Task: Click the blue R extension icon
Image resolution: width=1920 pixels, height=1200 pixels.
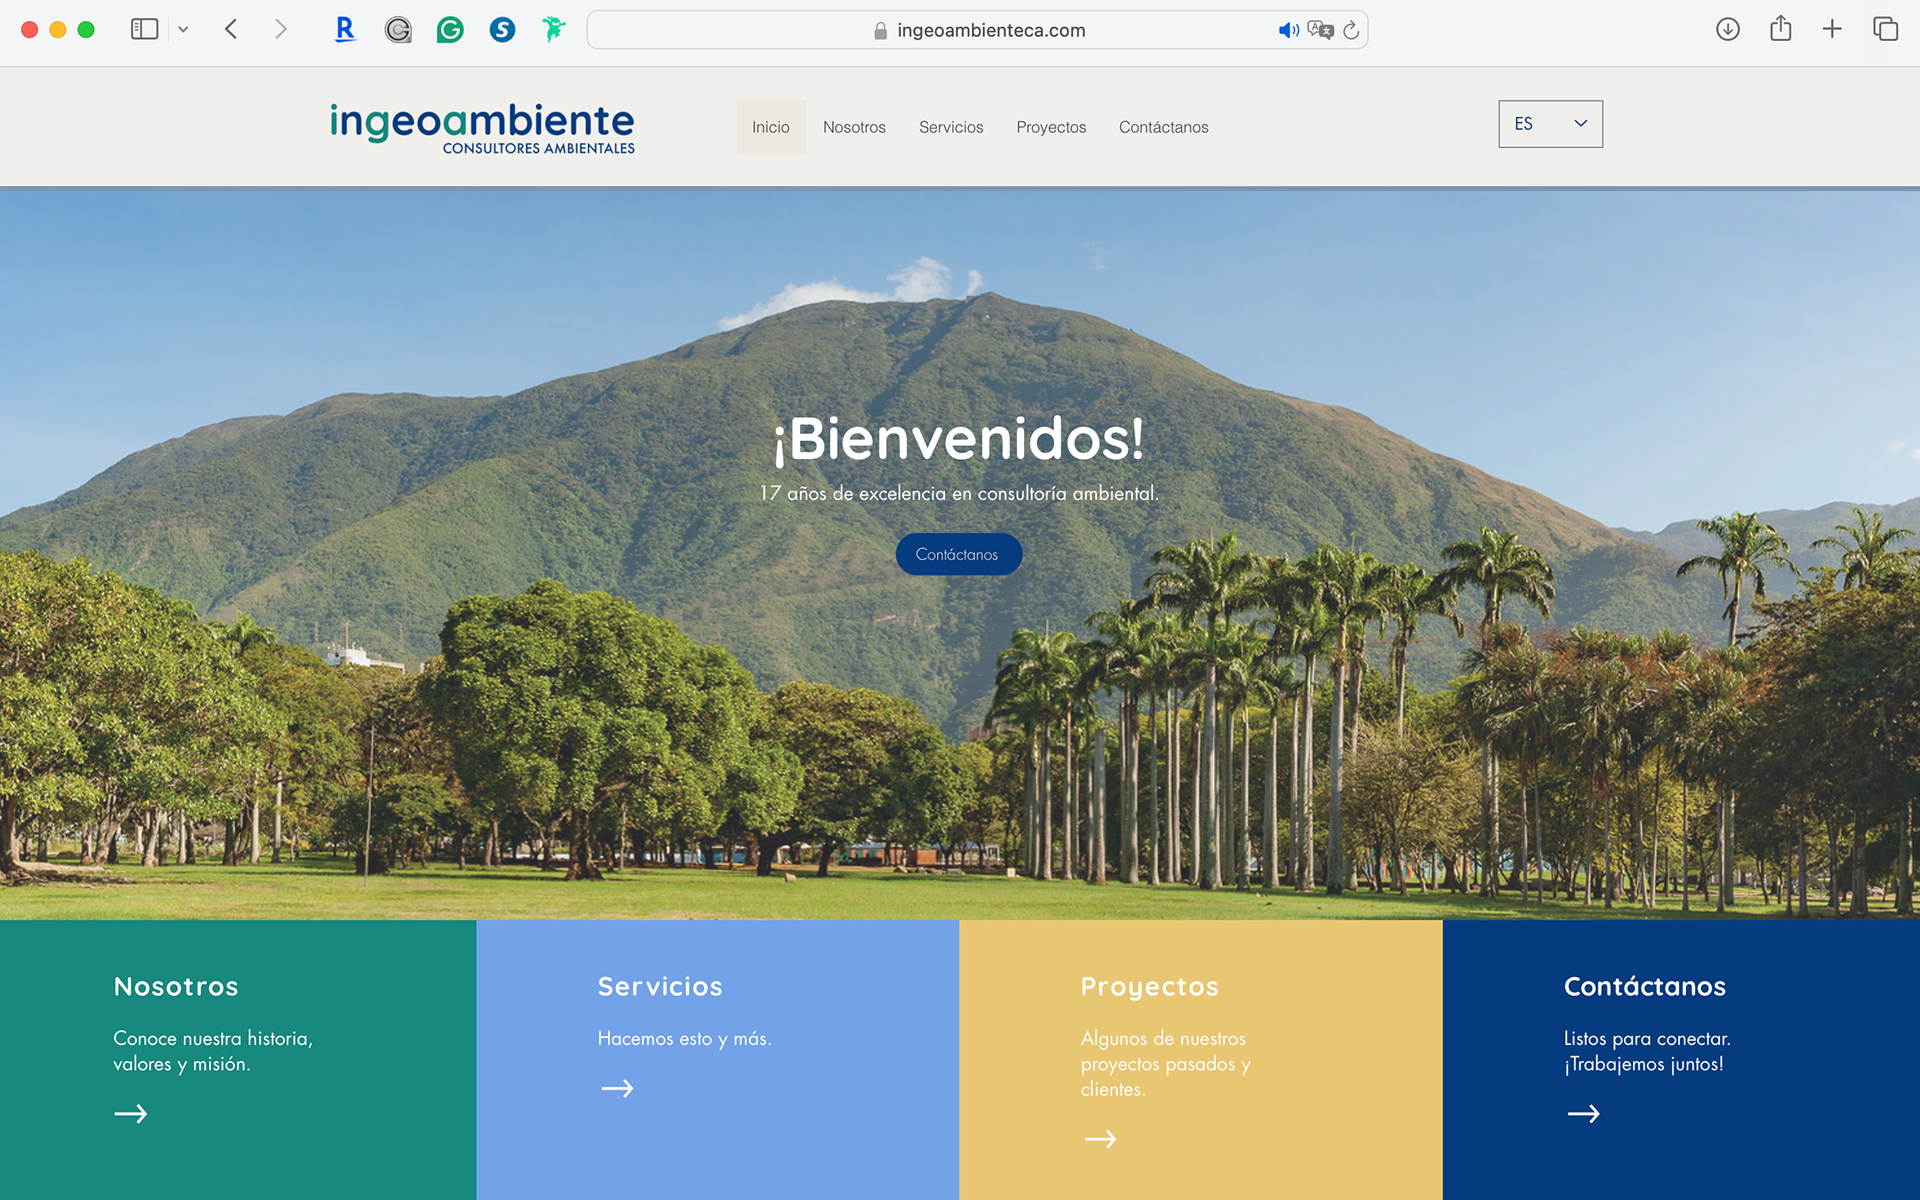Action: point(345,30)
